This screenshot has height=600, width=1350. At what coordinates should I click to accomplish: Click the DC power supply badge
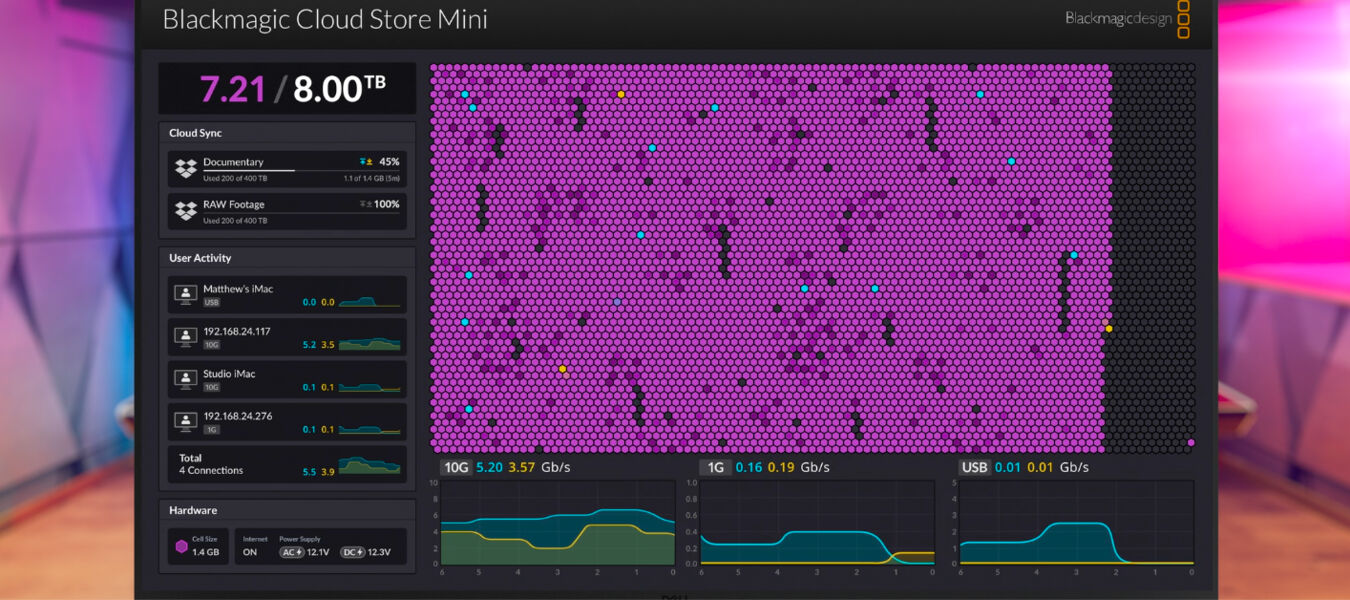pos(353,552)
